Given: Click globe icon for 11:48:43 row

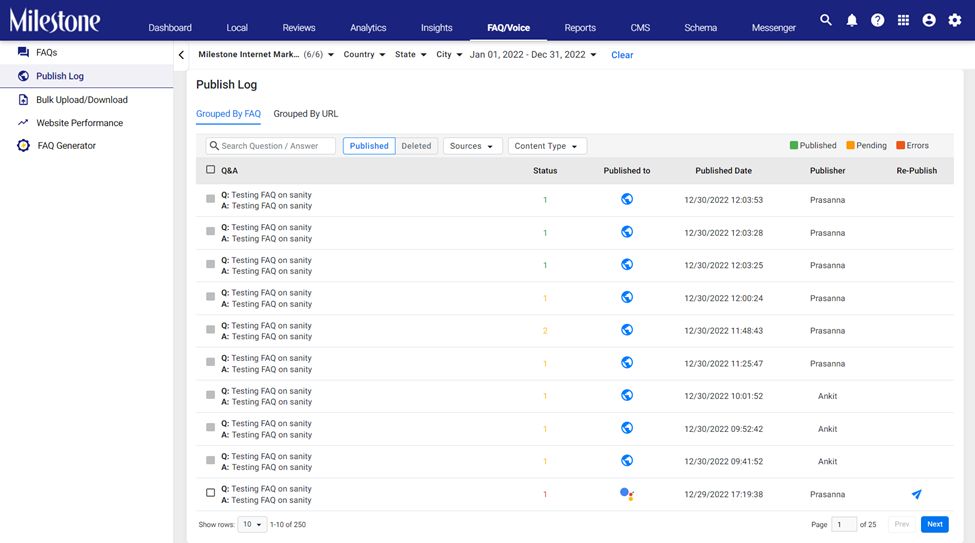Looking at the screenshot, I should tap(627, 330).
